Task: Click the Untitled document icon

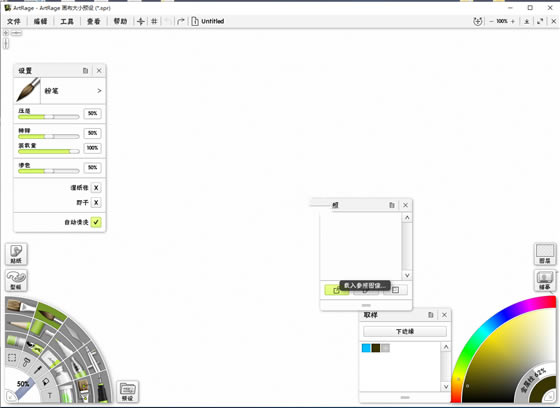Action: click(x=195, y=21)
